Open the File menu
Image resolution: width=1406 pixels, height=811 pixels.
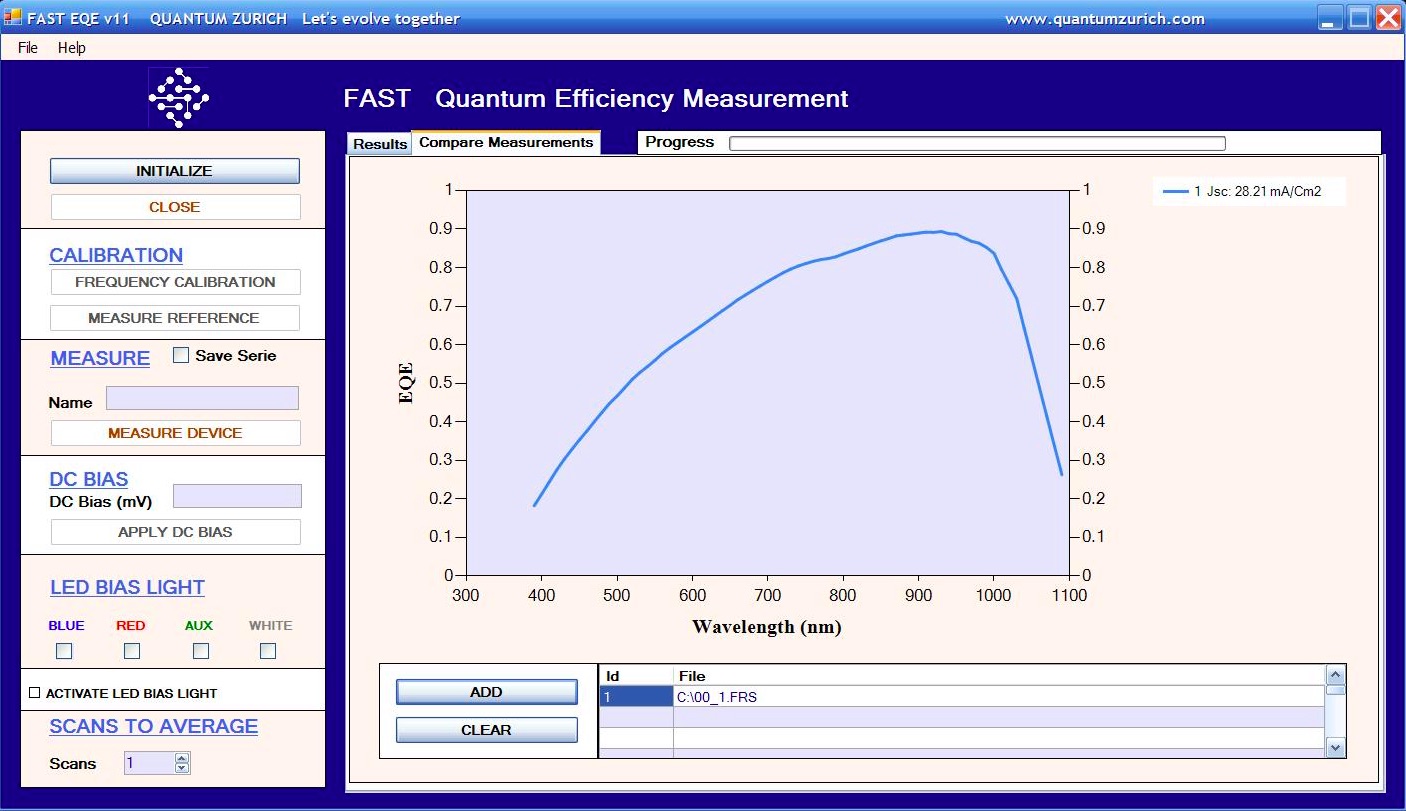point(27,47)
